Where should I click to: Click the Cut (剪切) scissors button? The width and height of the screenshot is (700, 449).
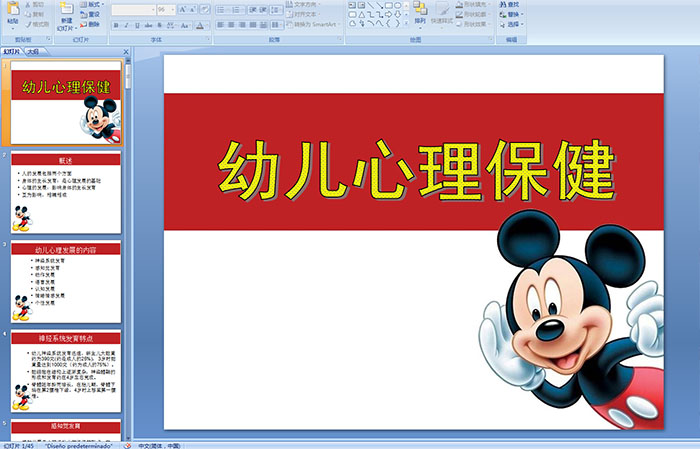(x=34, y=5)
